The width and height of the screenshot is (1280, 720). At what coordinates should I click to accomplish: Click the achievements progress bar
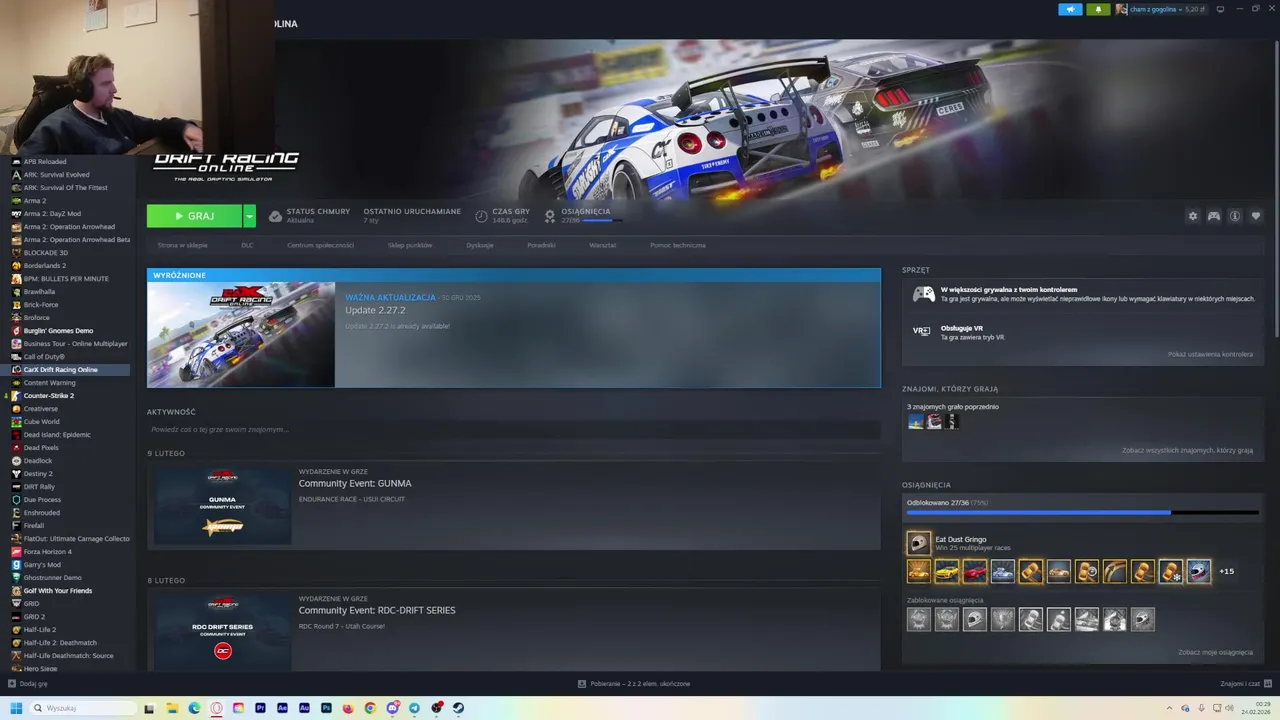tap(1082, 512)
